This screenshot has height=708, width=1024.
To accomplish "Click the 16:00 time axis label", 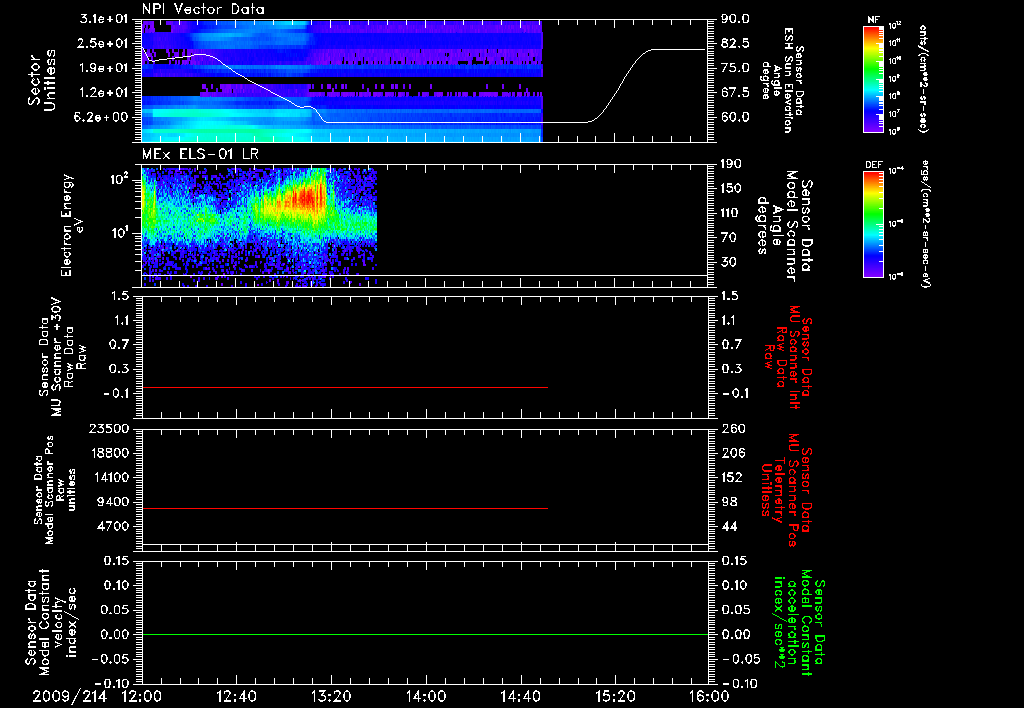I will 709,696.
